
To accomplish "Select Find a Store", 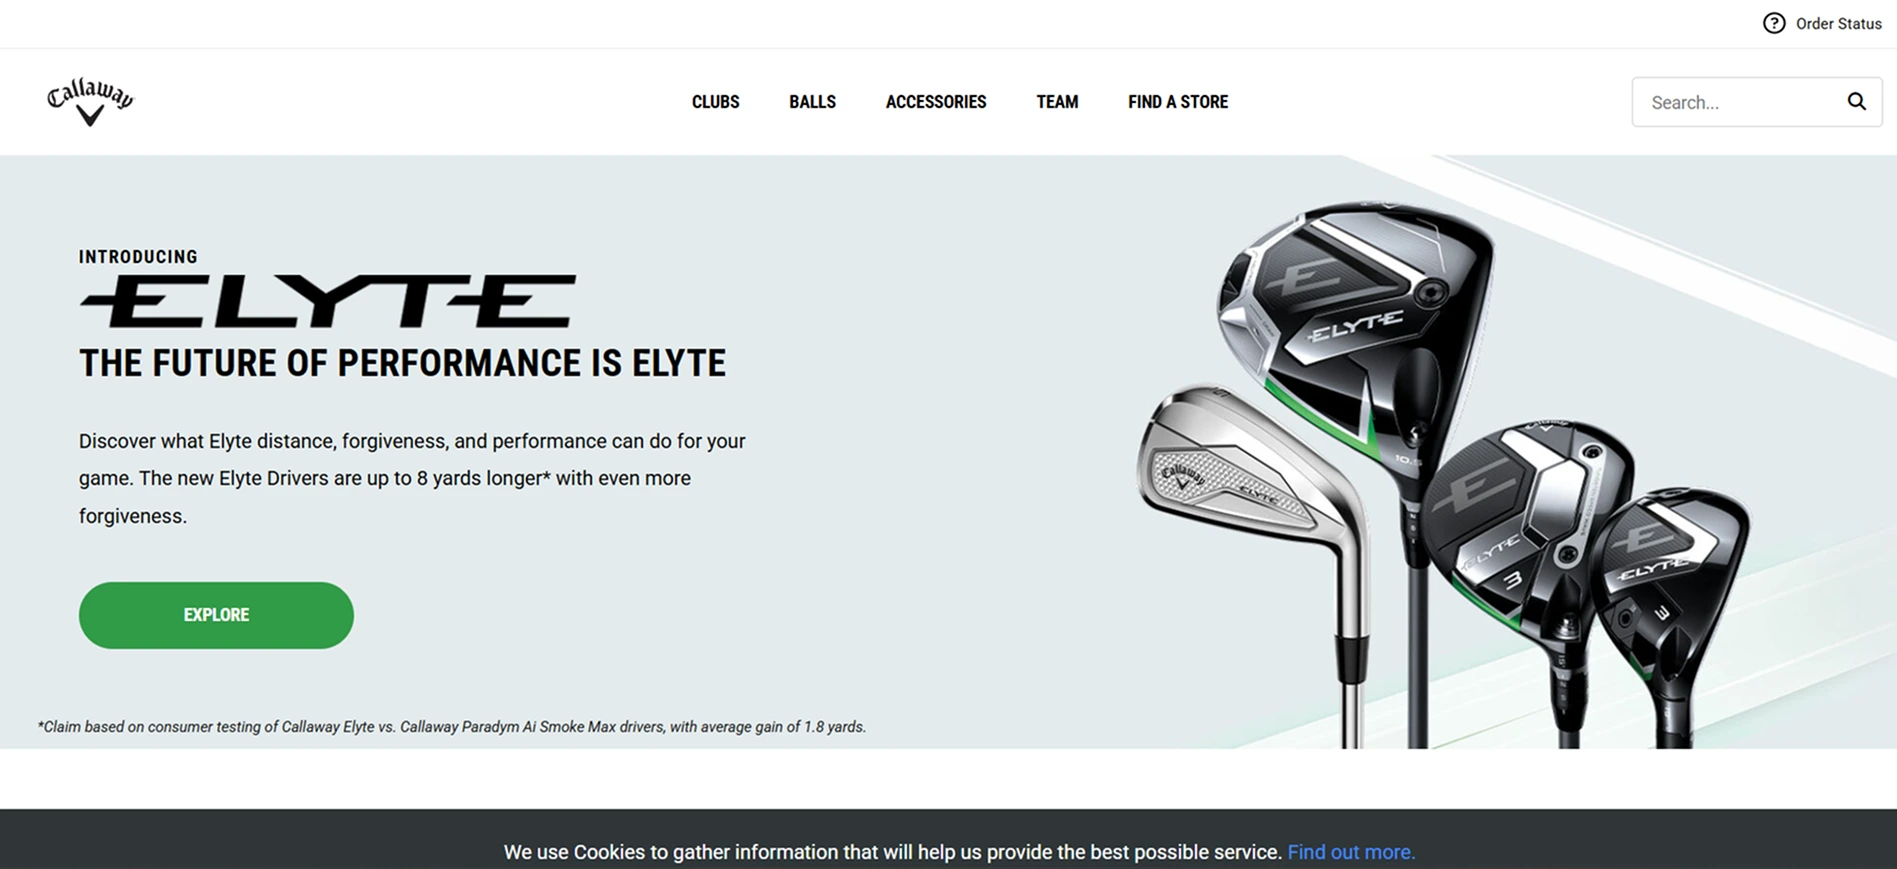I will (x=1178, y=102).
